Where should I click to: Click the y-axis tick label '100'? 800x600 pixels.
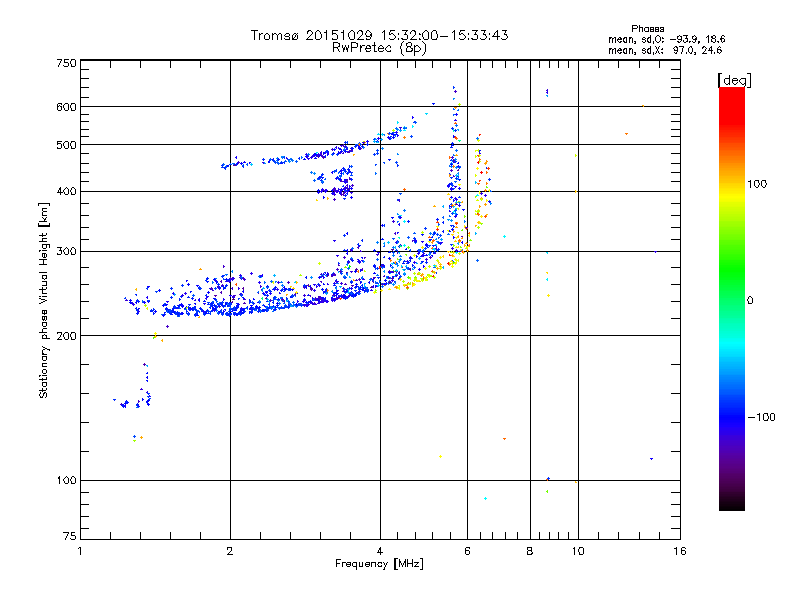[66, 480]
